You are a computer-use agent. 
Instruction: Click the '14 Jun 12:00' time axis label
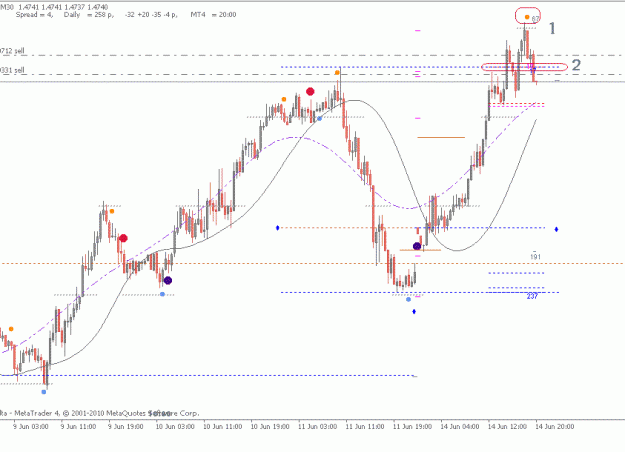[x=507, y=426]
